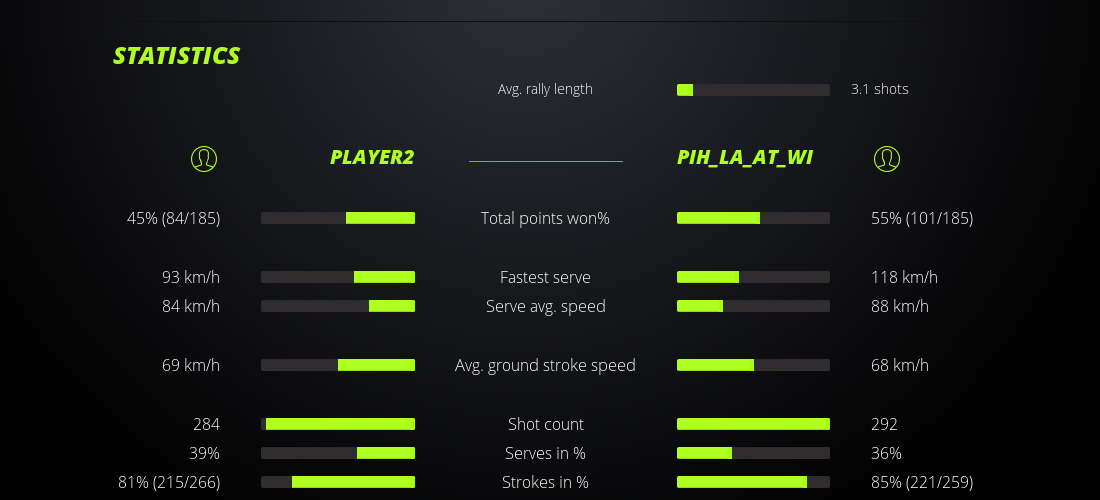
Task: Click PIH_LA_AT_WI strokes in % bar
Action: pos(753,482)
